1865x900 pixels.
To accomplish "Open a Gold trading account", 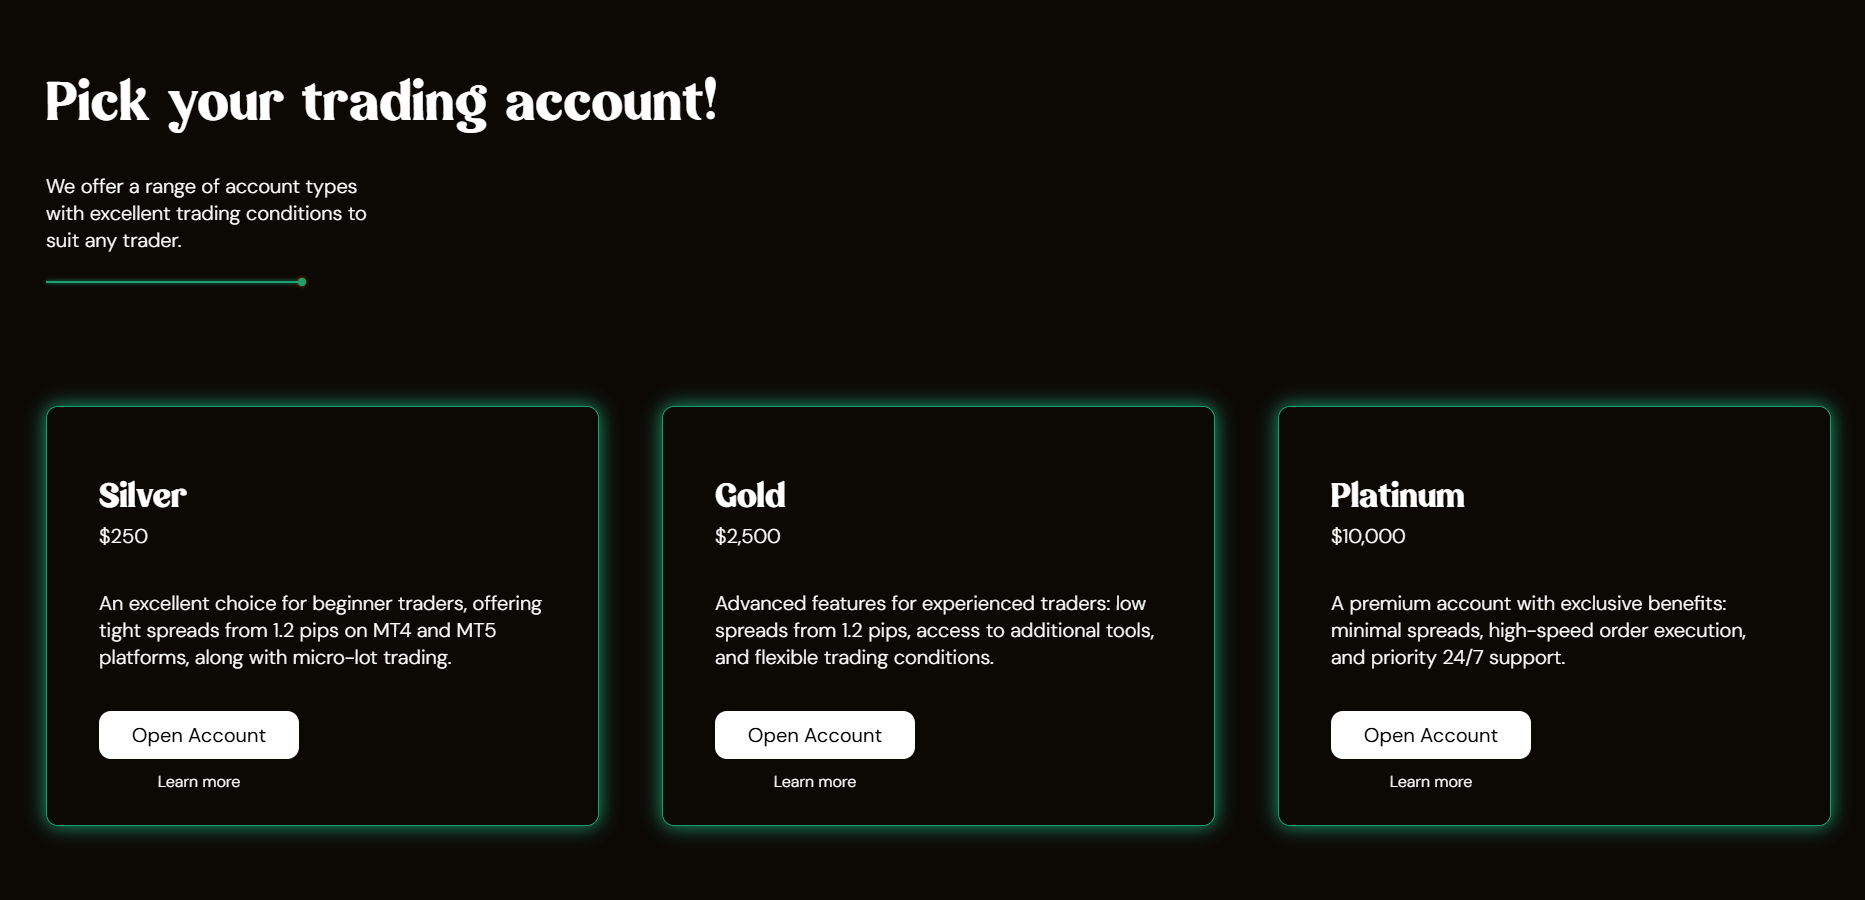I will pyautogui.click(x=814, y=735).
